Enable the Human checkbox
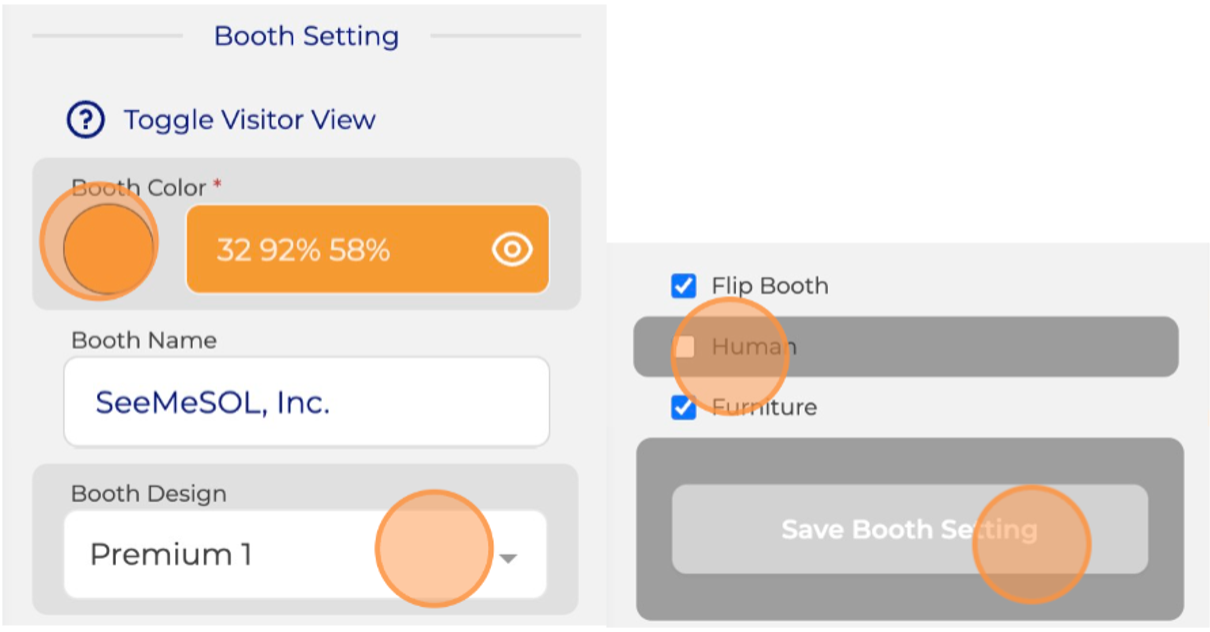Screen dimensions: 1210x632 (x=684, y=347)
